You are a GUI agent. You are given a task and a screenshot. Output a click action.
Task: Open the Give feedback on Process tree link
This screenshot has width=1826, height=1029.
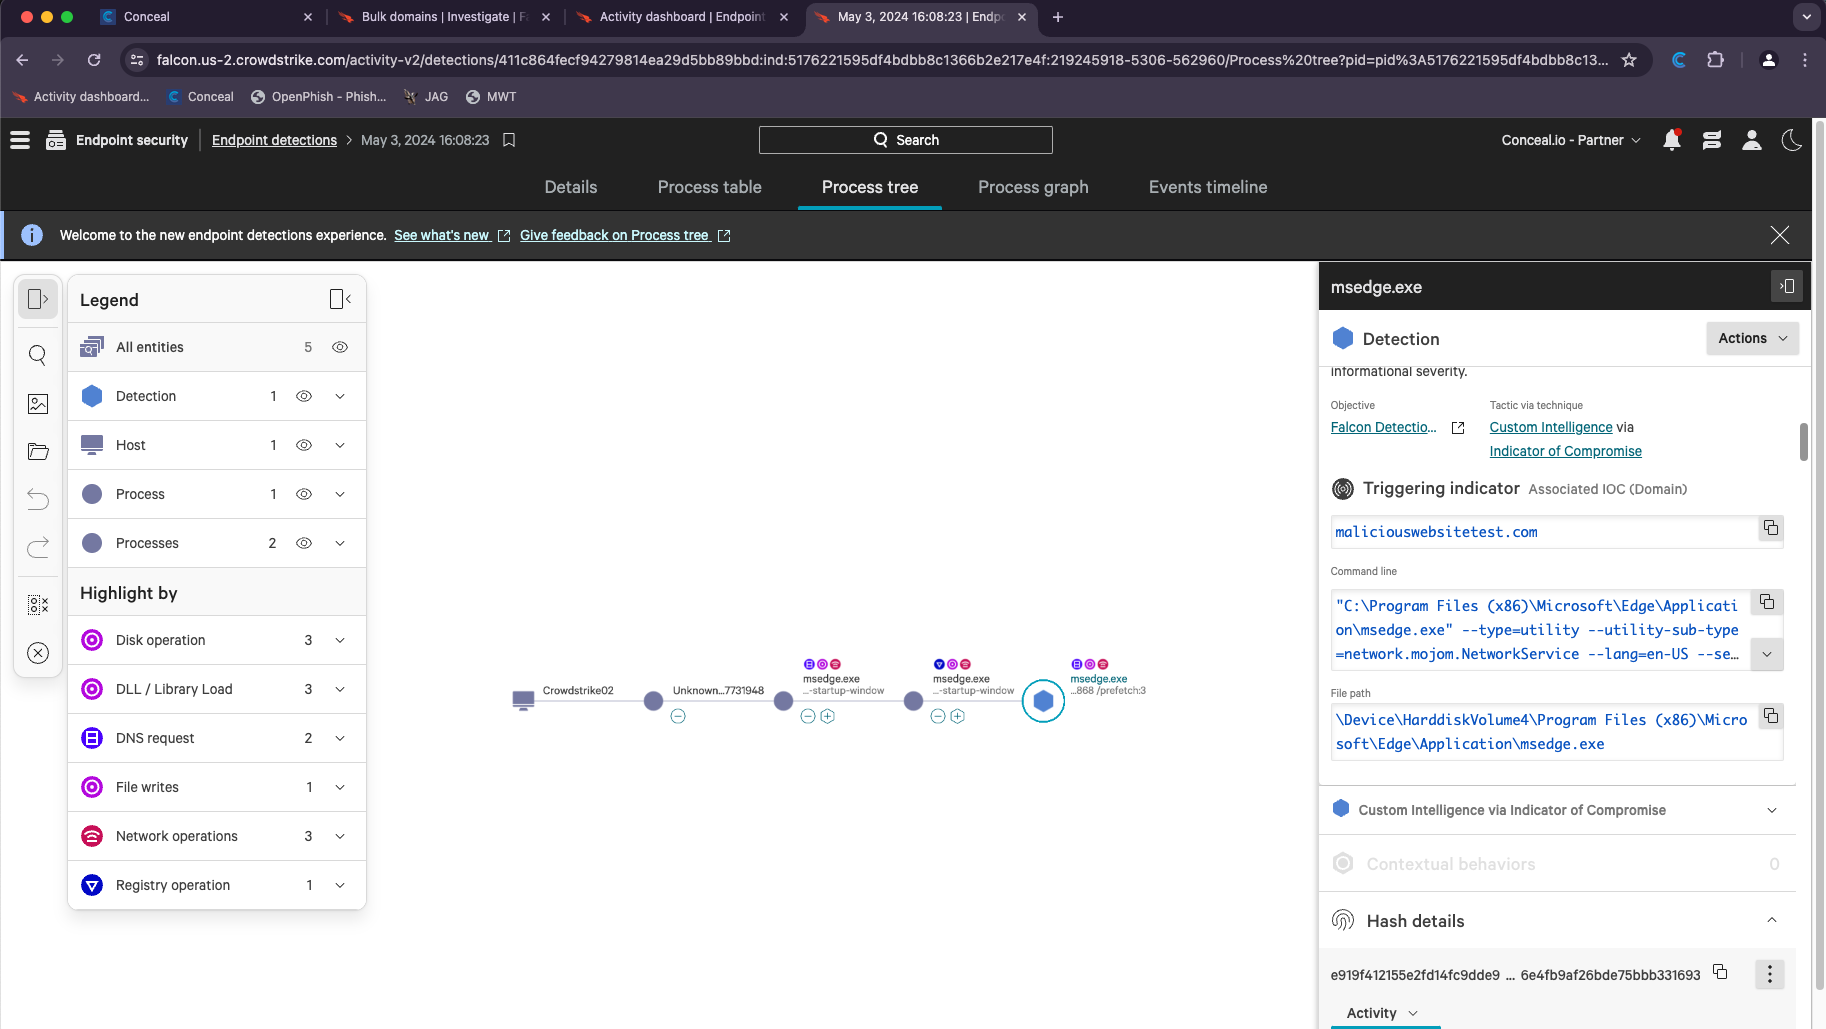click(x=616, y=235)
